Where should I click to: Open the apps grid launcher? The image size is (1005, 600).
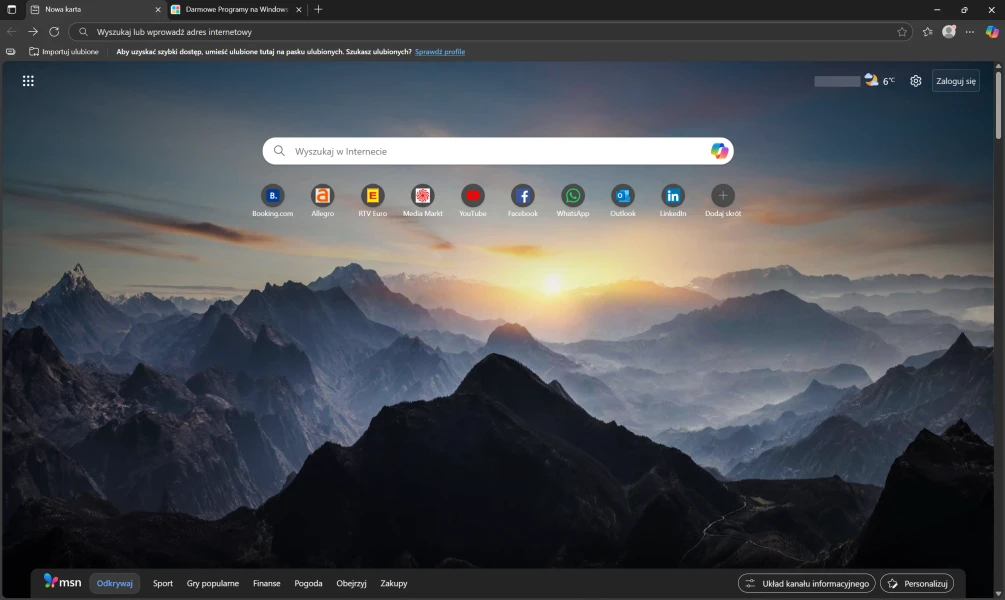28,81
